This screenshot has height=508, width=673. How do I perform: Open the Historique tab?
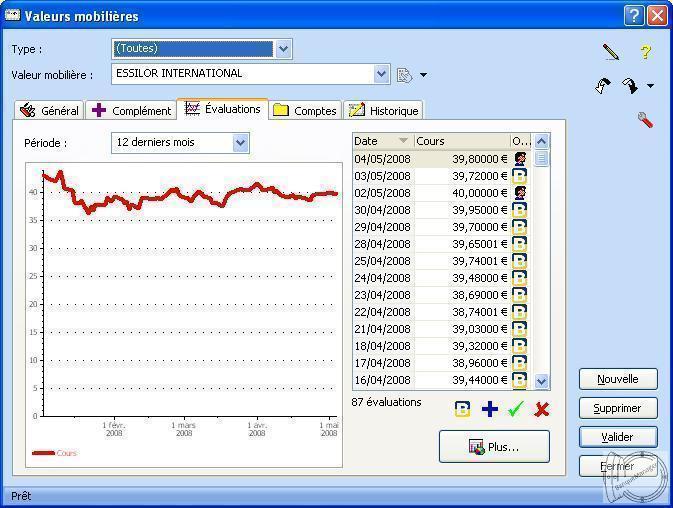pyautogui.click(x=384, y=111)
